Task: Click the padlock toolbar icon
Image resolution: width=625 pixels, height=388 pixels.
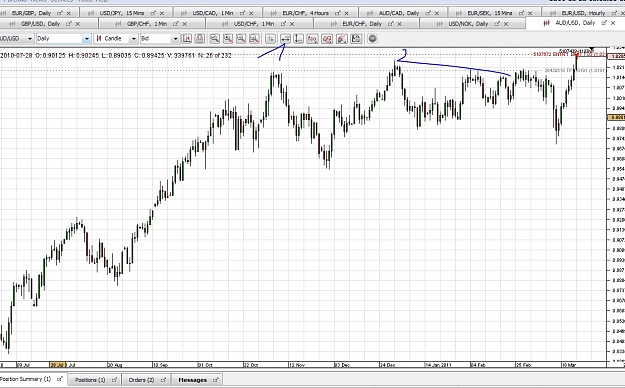Action: [x=200, y=39]
